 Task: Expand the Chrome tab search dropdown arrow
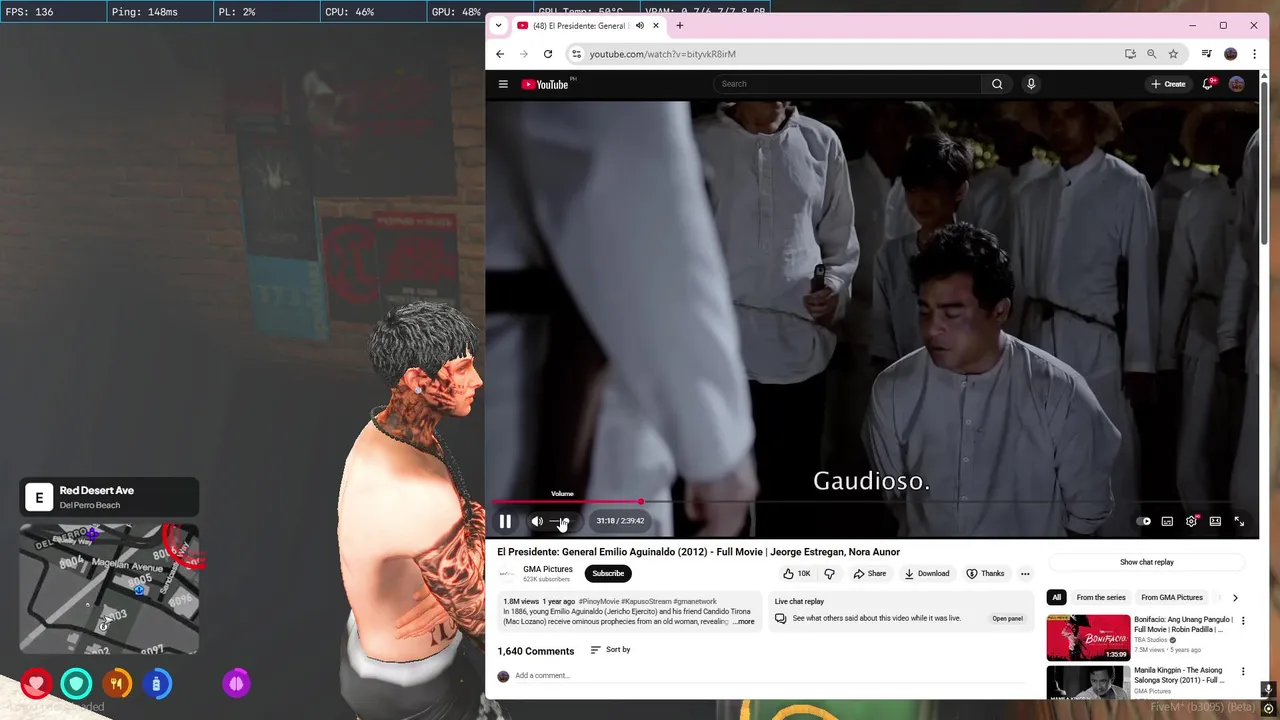[498, 26]
